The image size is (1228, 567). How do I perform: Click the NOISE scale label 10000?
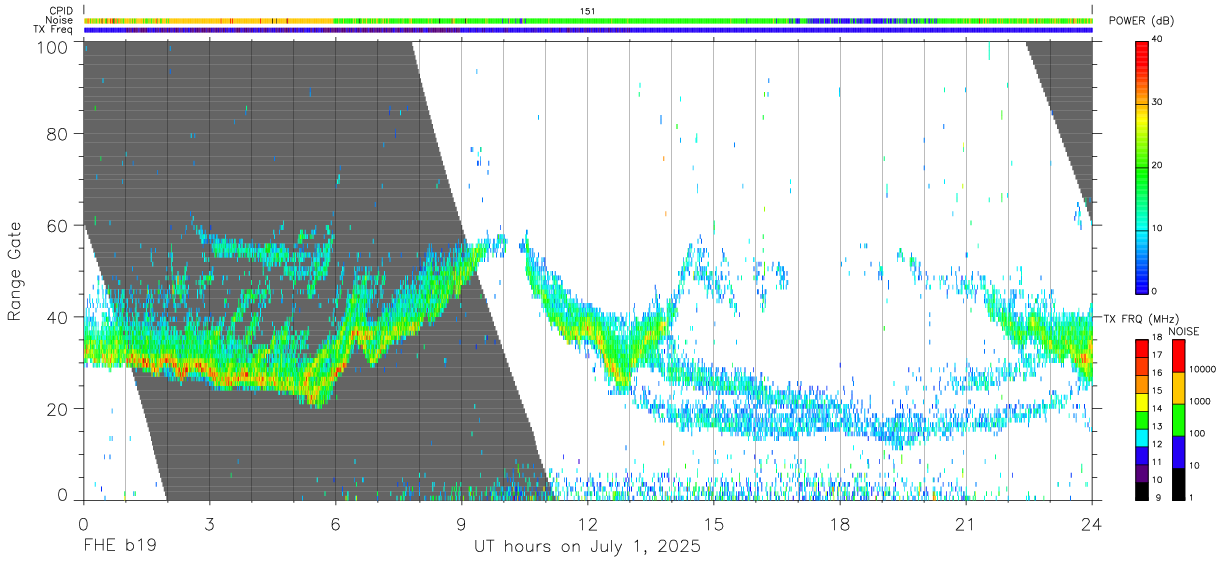[x=1202, y=369]
